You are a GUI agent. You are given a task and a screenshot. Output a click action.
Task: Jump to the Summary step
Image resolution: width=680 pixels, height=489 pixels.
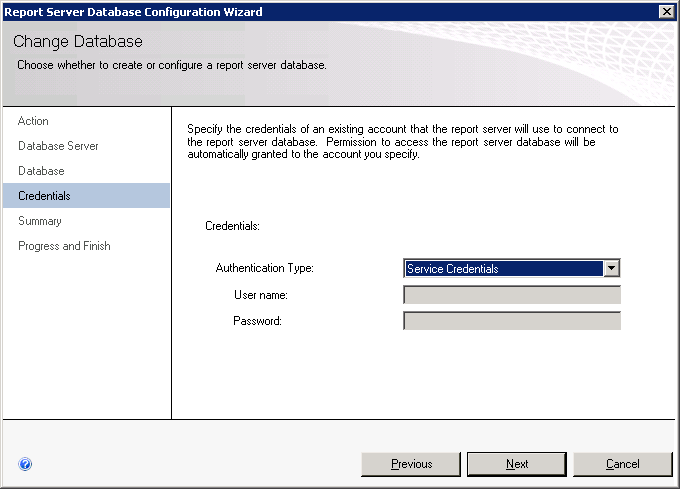coord(40,221)
